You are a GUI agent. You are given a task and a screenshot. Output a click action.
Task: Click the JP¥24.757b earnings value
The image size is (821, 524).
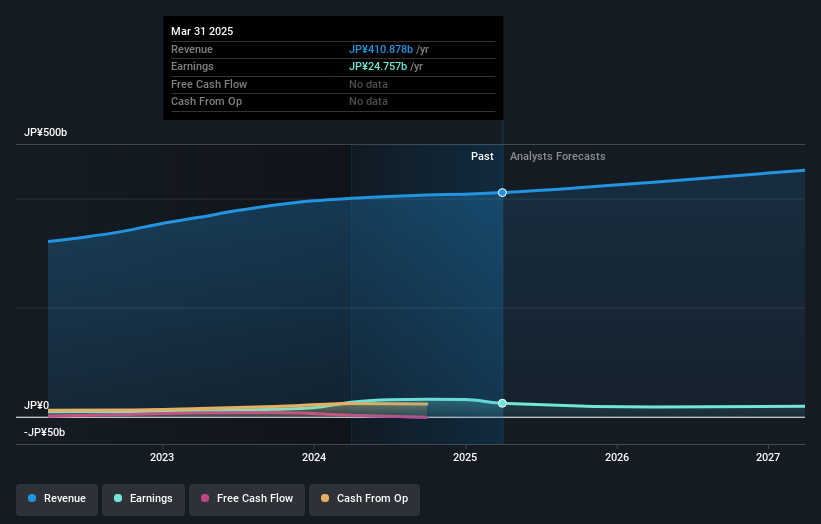coord(378,66)
